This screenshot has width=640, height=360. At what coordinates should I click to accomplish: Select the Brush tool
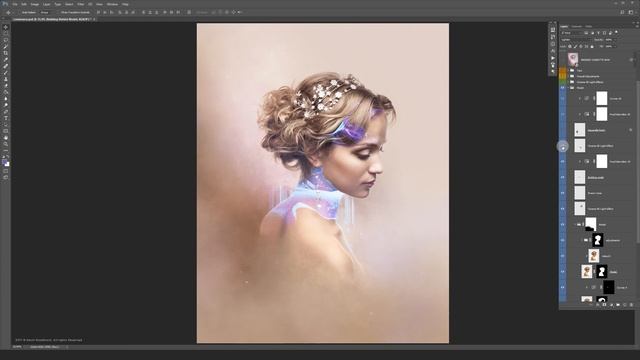pyautogui.click(x=6, y=73)
